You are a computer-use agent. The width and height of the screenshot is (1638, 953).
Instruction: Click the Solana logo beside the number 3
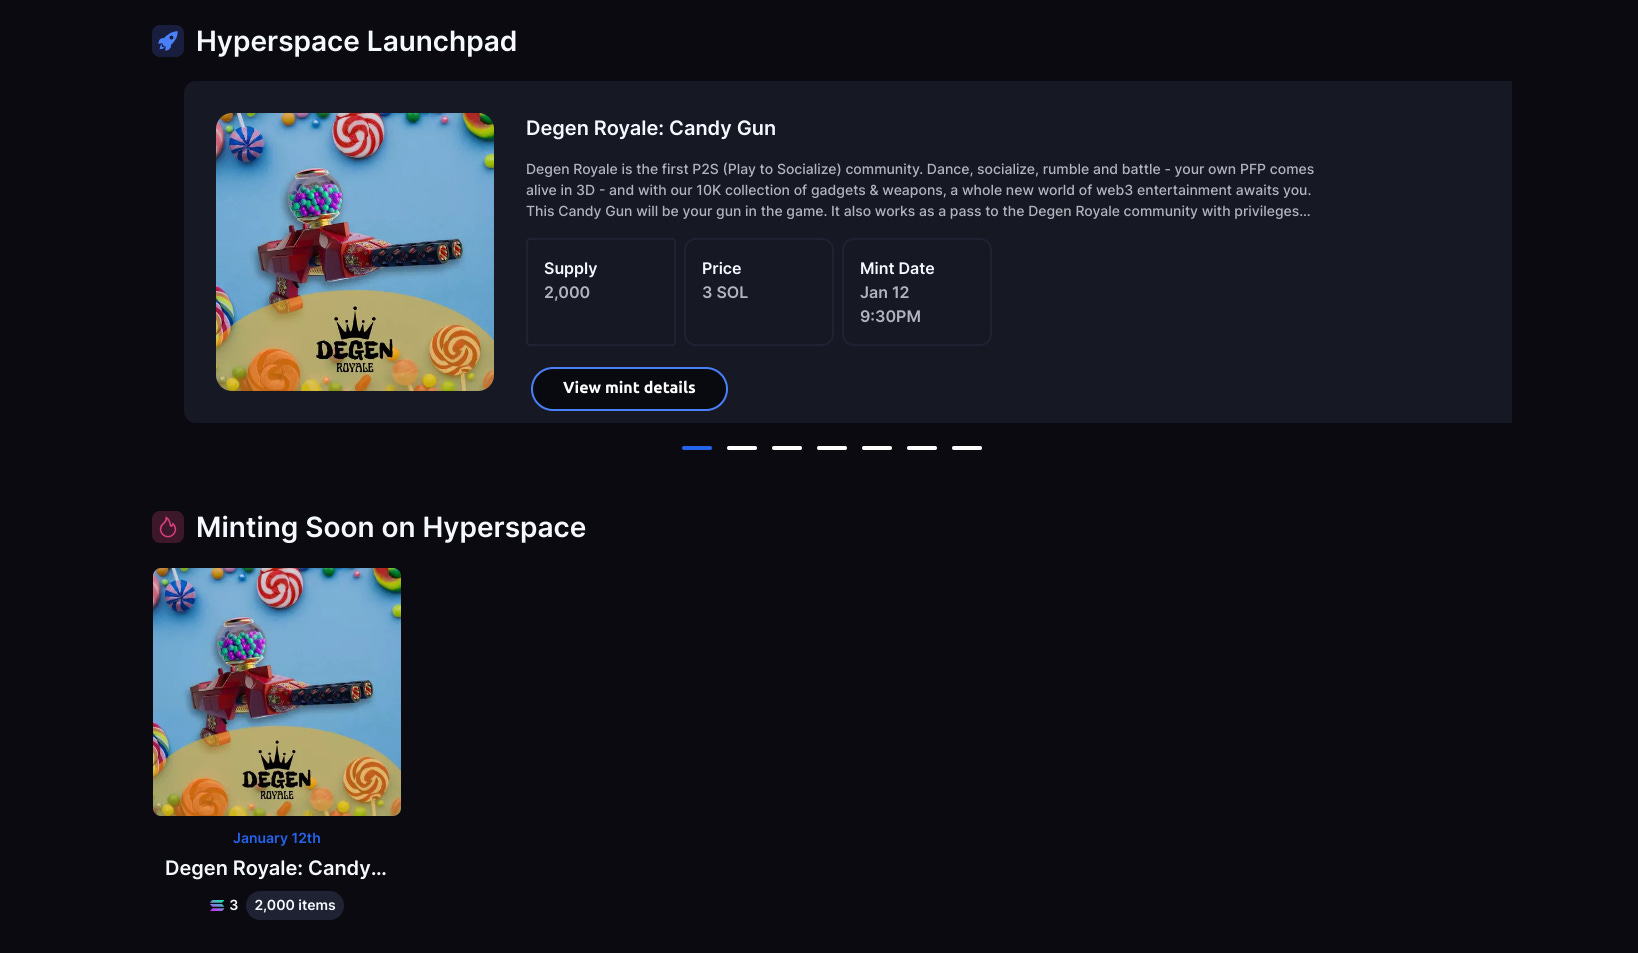tap(216, 905)
